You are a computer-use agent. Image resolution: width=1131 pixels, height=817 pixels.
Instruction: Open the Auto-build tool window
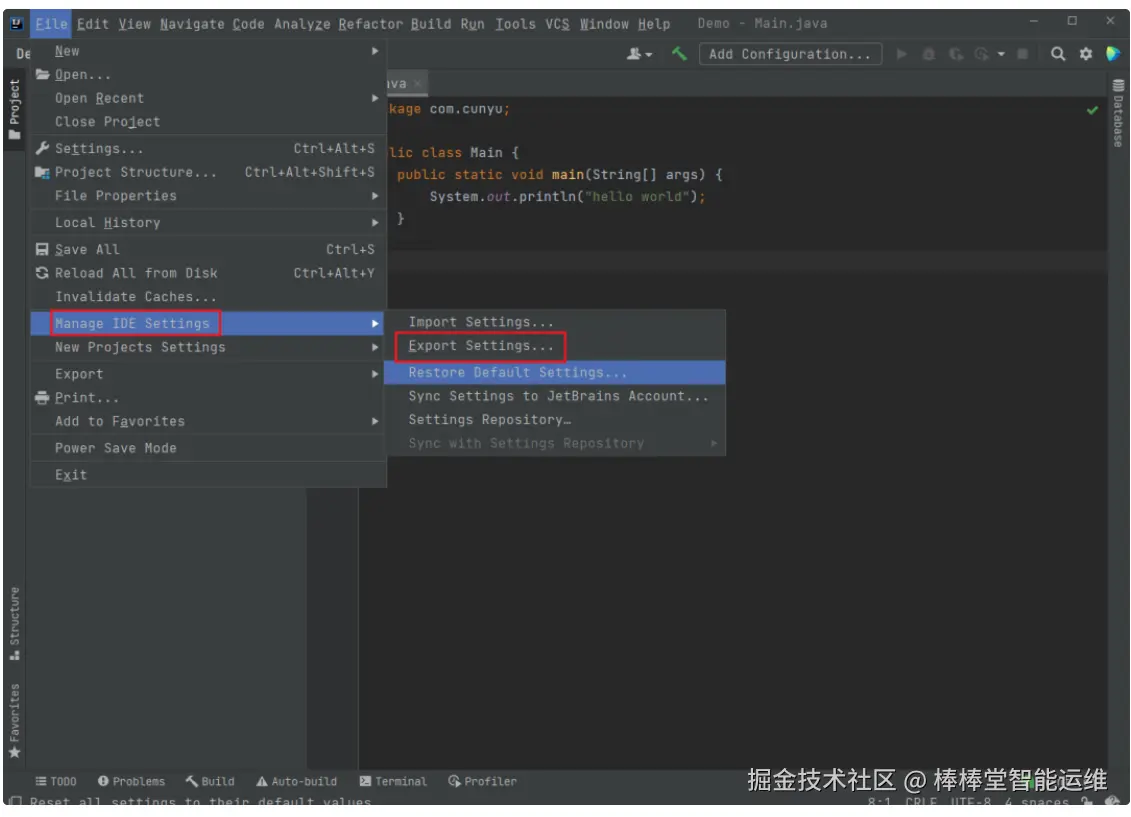[296, 781]
